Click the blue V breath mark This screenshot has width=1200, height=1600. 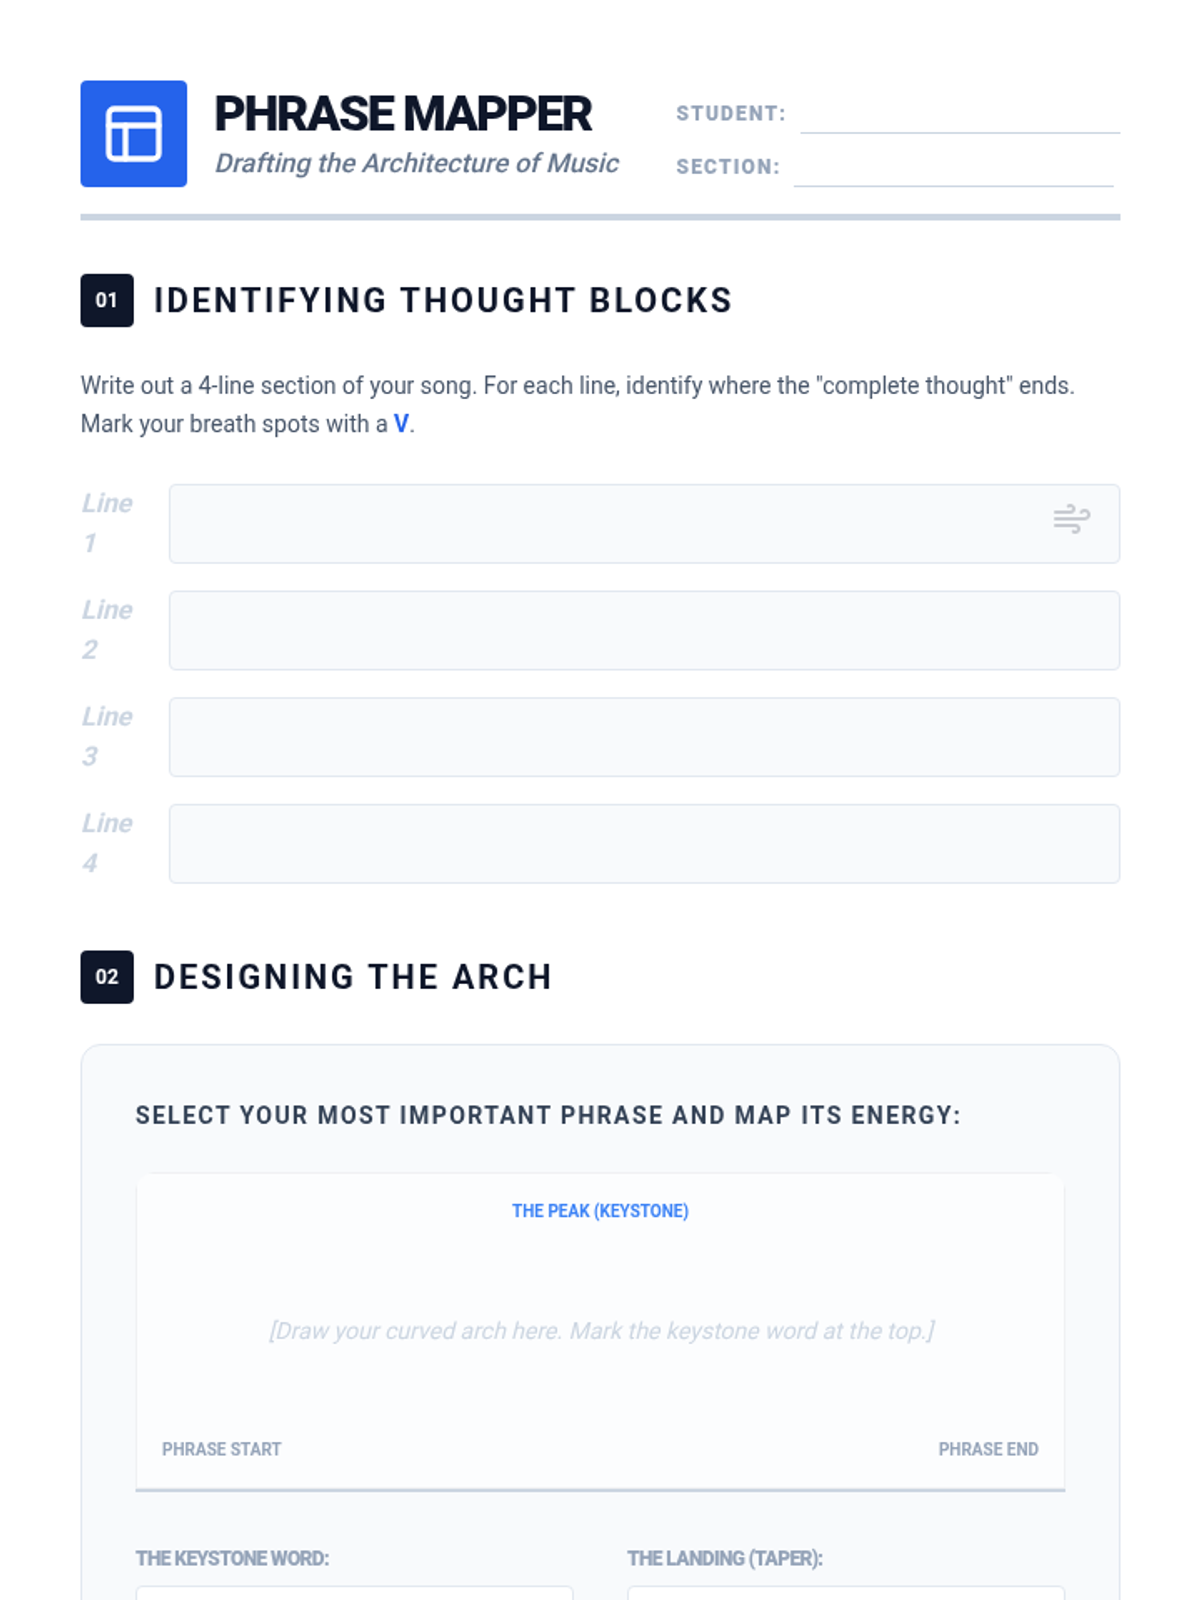click(401, 424)
